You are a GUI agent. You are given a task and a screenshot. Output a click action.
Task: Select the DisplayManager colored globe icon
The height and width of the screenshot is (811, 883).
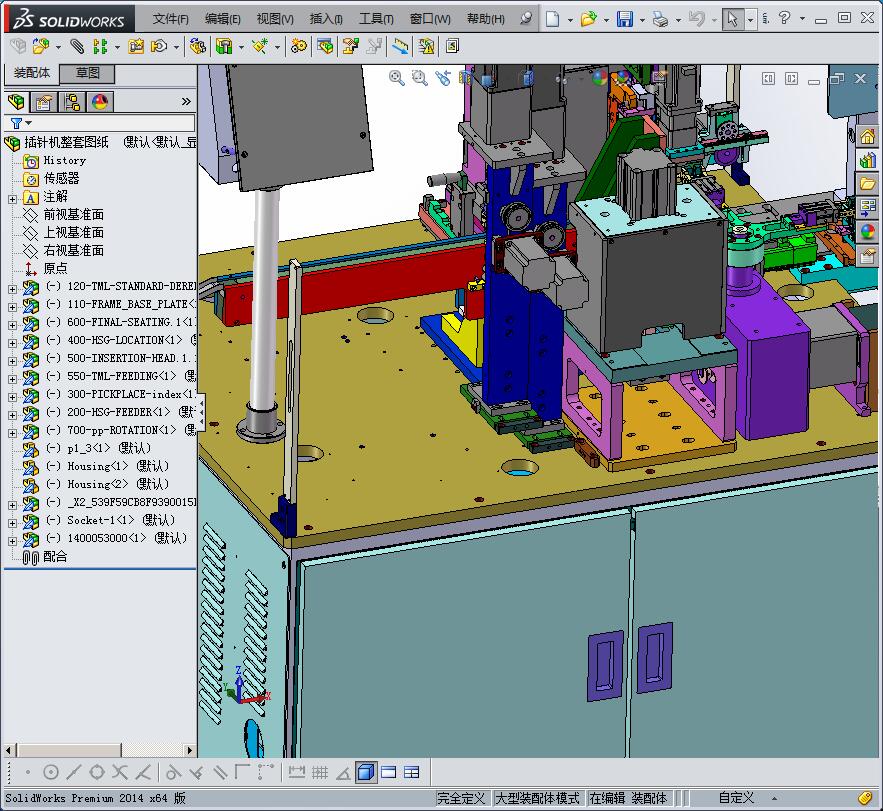coord(99,102)
